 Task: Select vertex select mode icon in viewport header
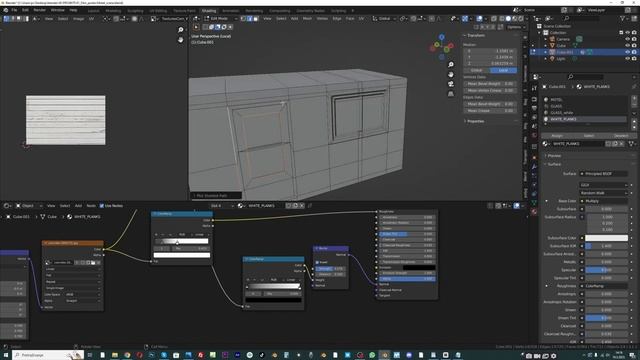click(x=244, y=18)
